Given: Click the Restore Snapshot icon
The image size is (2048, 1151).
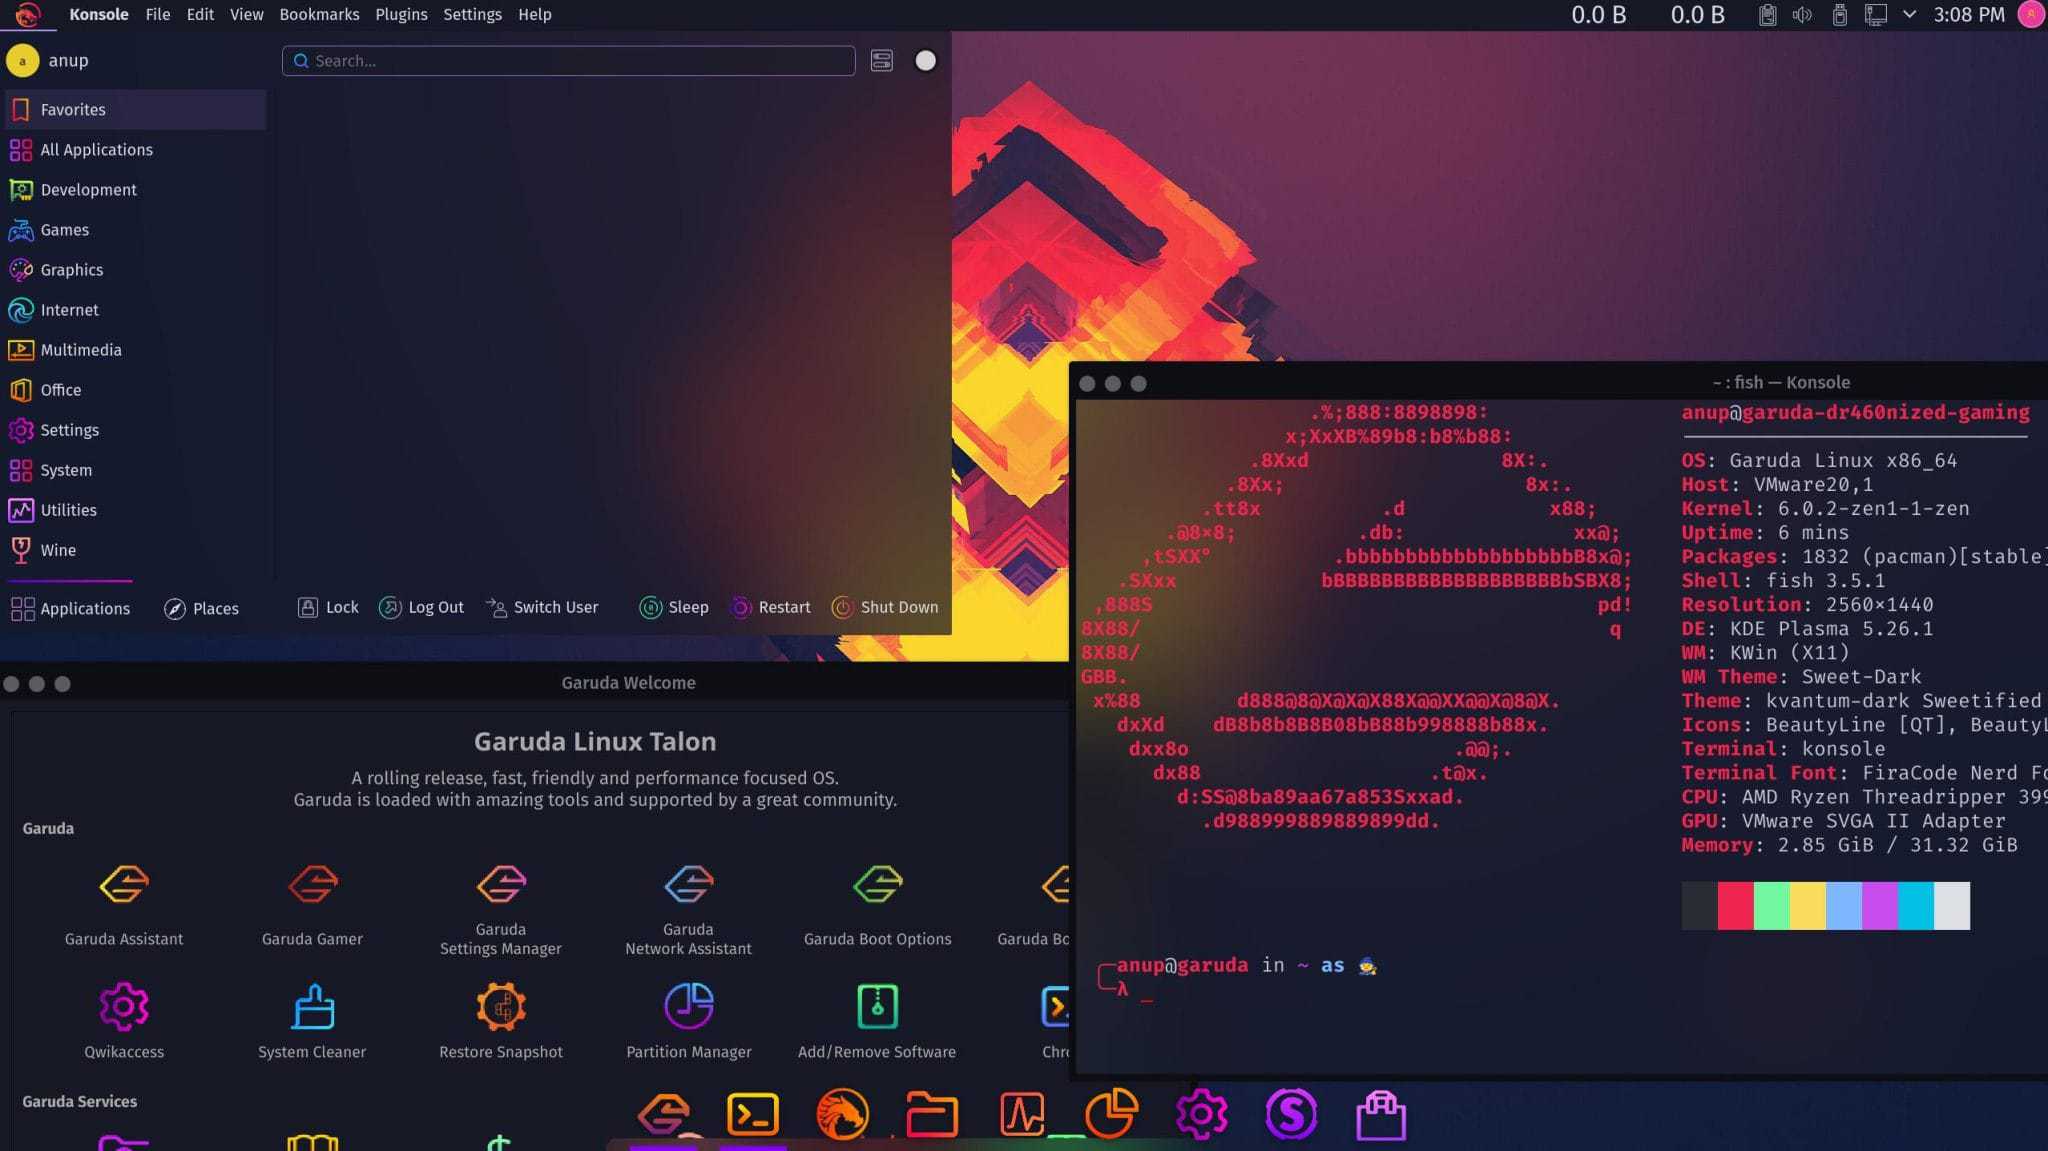Looking at the screenshot, I should point(500,1007).
